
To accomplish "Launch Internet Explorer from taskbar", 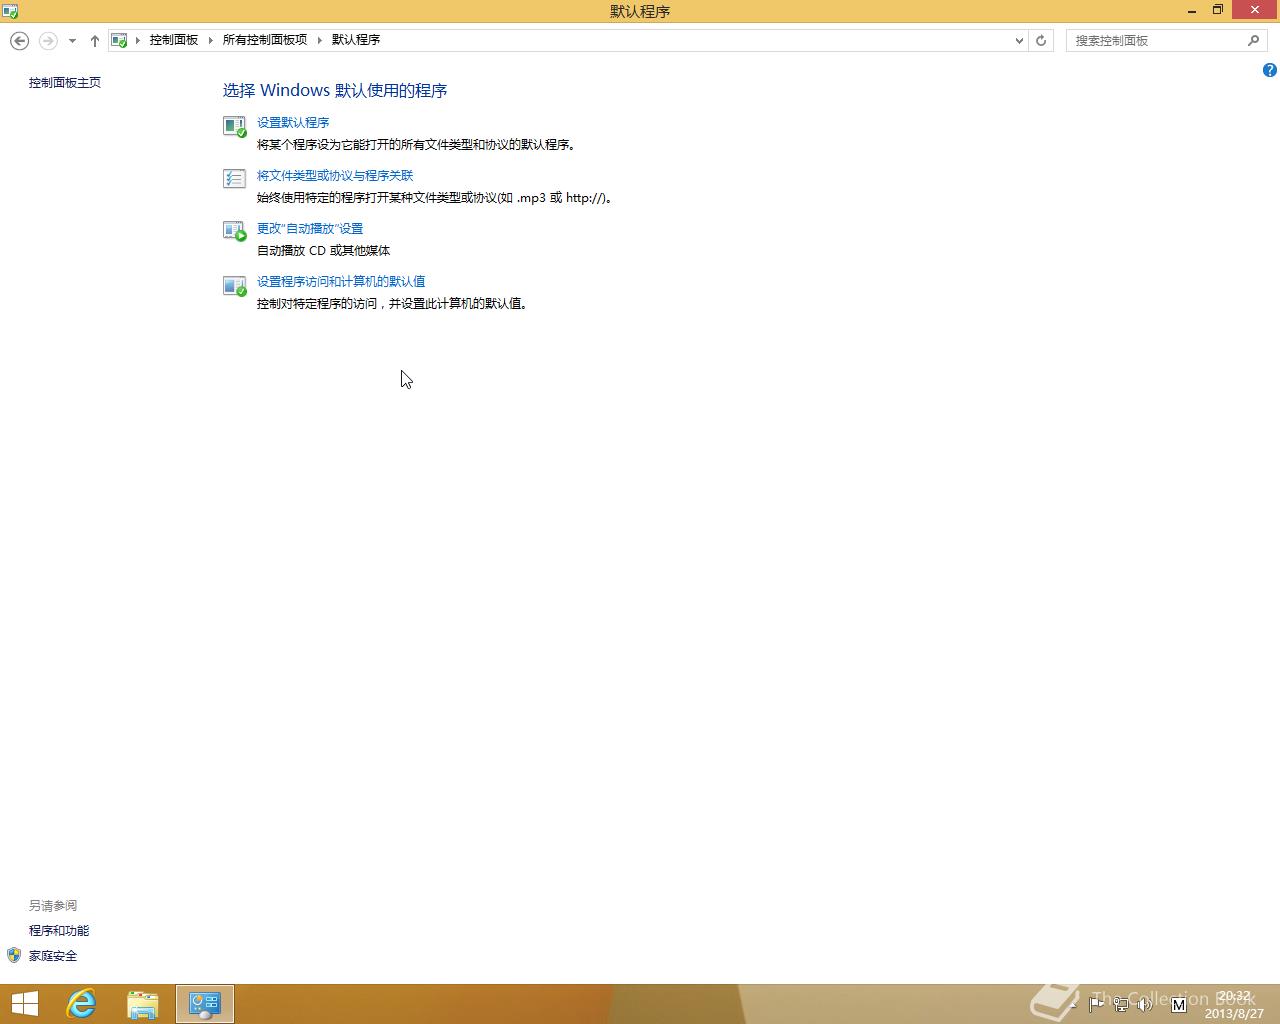I will 81,1004.
